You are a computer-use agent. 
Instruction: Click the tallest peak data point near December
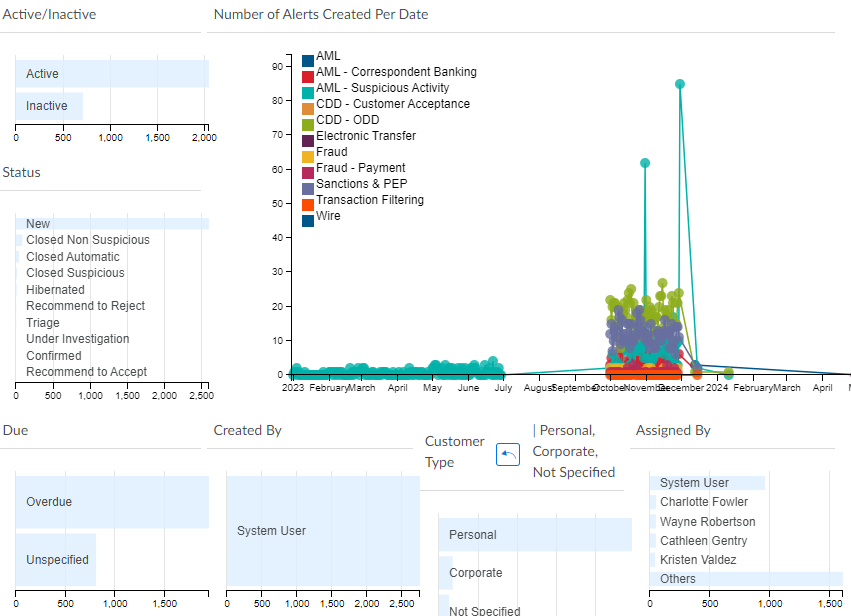click(x=682, y=84)
